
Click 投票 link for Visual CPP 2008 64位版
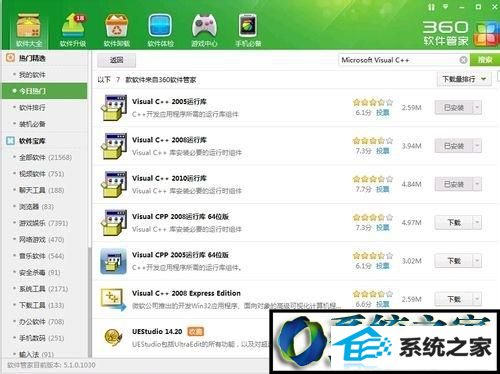(x=383, y=228)
